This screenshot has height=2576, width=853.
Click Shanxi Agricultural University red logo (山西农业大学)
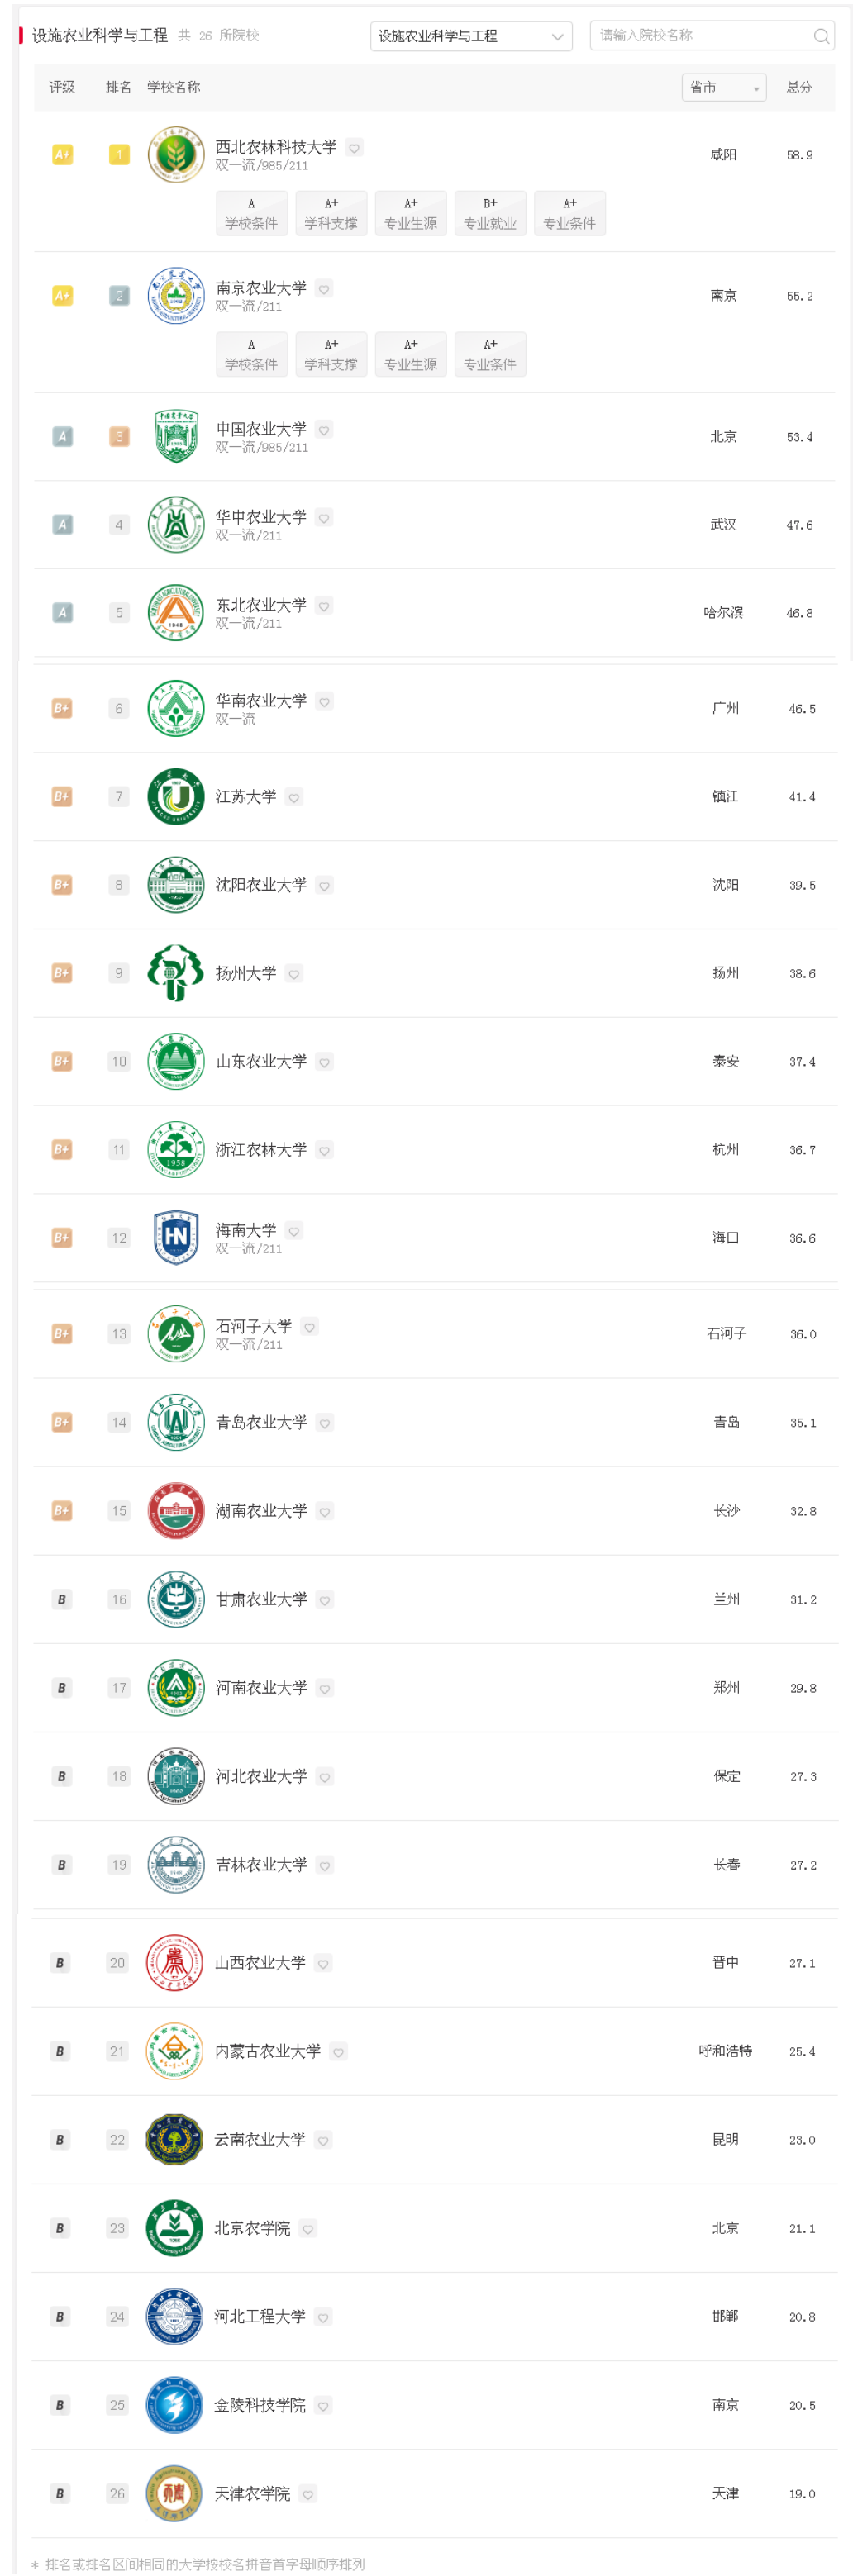[174, 1962]
